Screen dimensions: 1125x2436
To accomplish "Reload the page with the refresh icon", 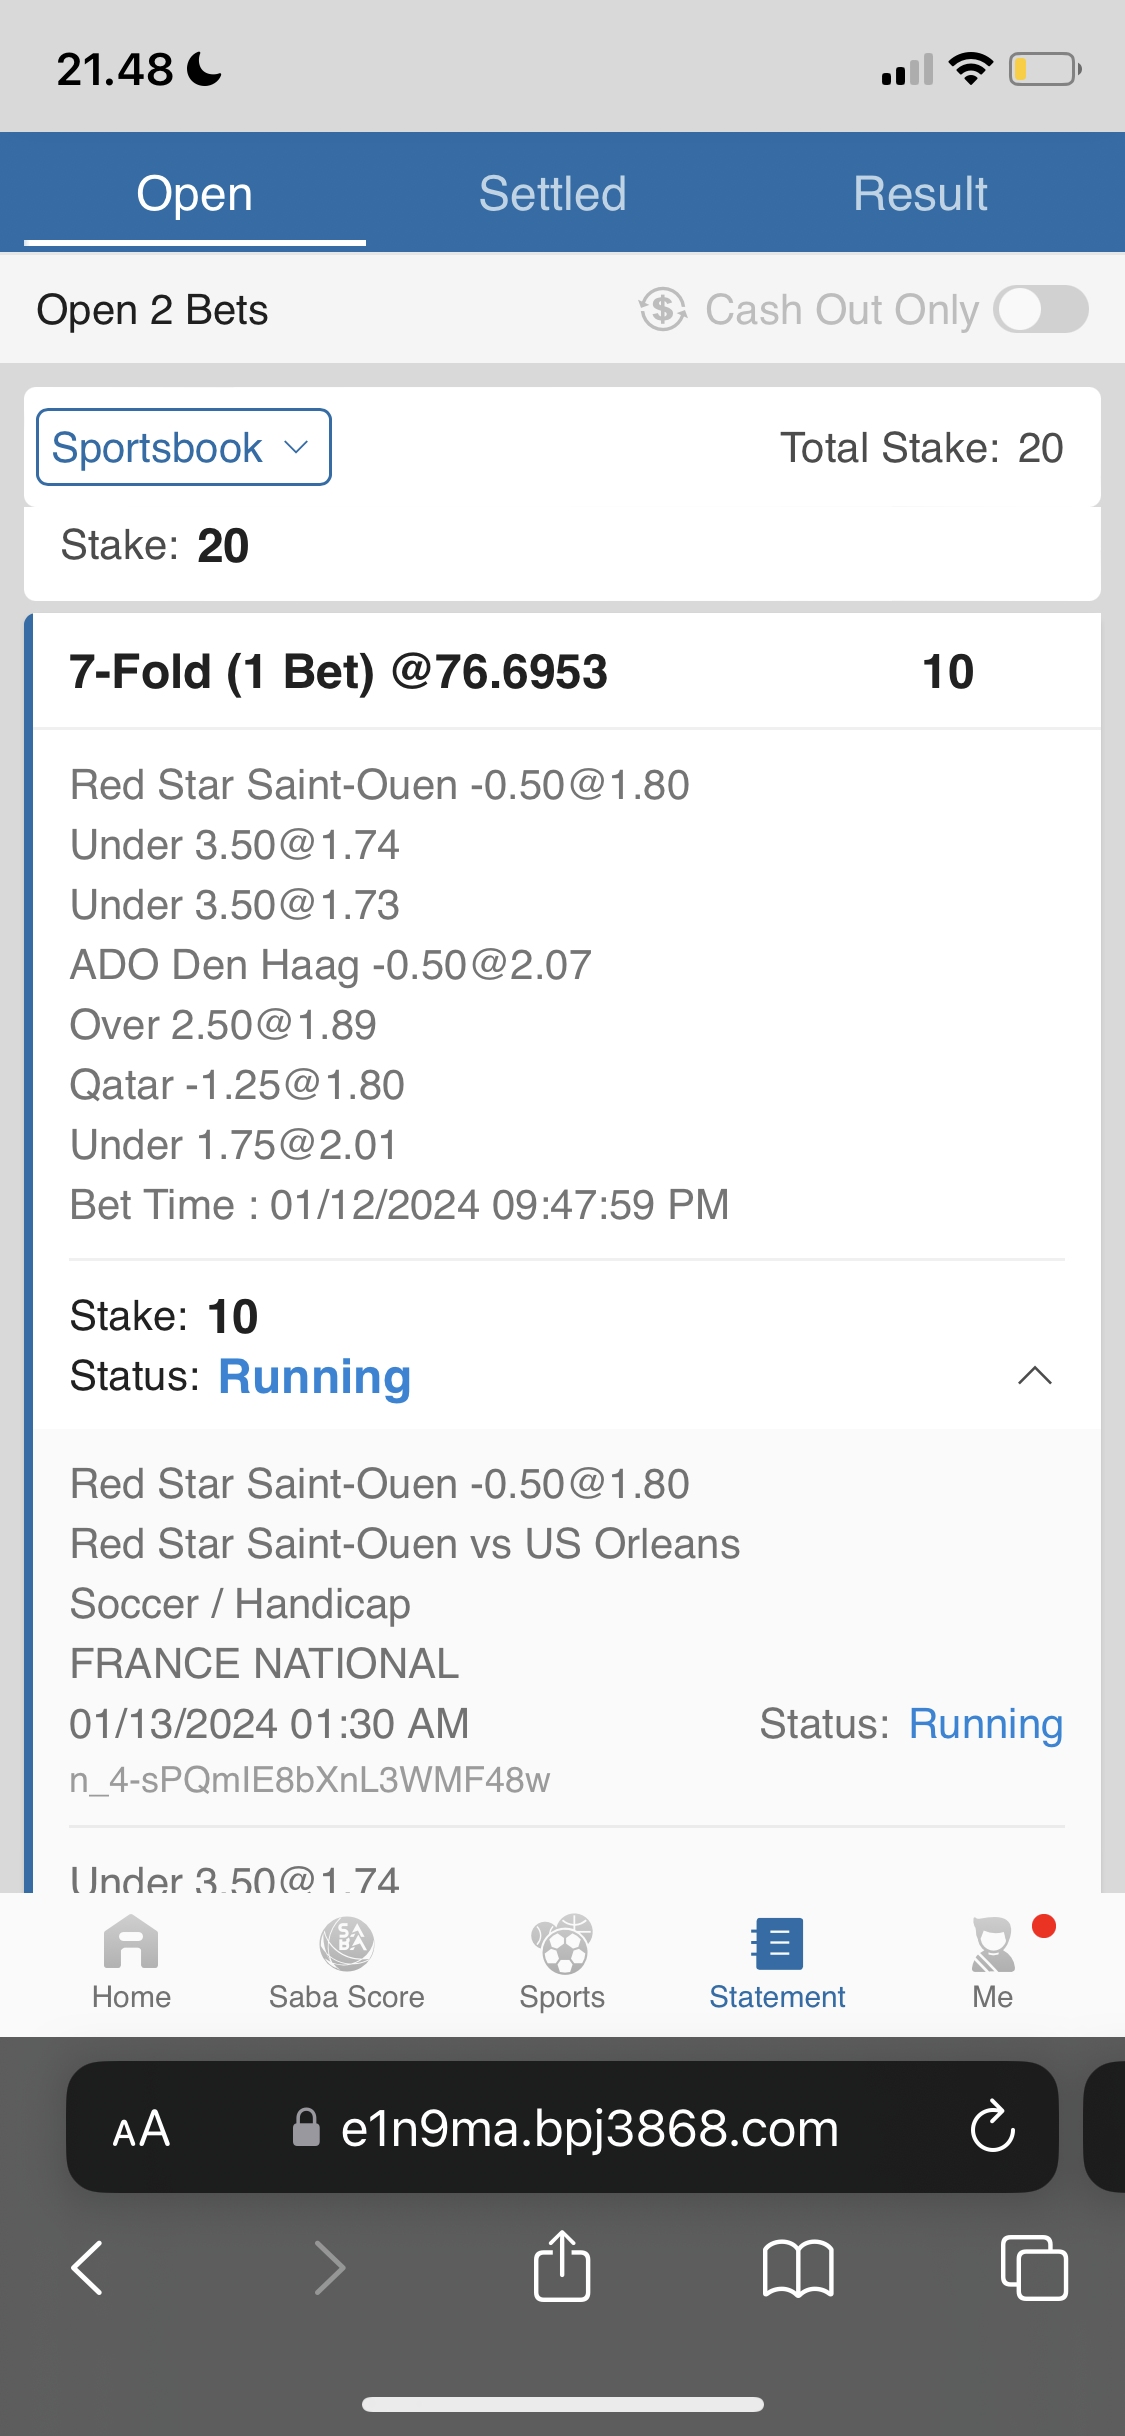I will 993,2126.
